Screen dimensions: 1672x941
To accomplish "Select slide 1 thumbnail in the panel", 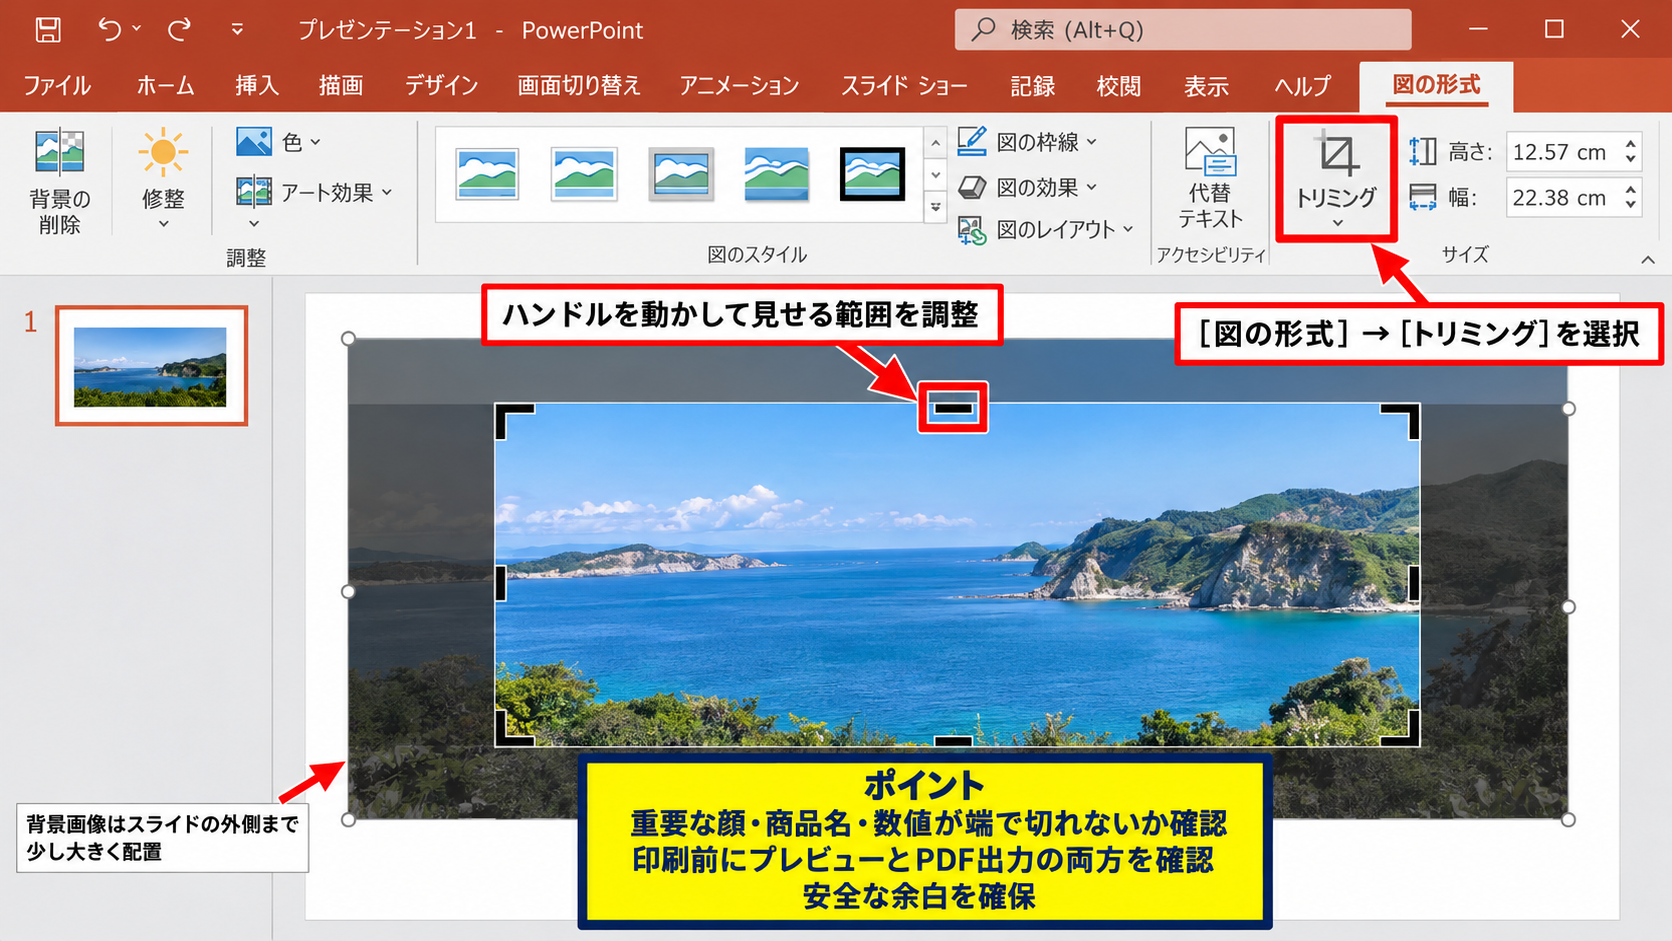I will [x=151, y=366].
